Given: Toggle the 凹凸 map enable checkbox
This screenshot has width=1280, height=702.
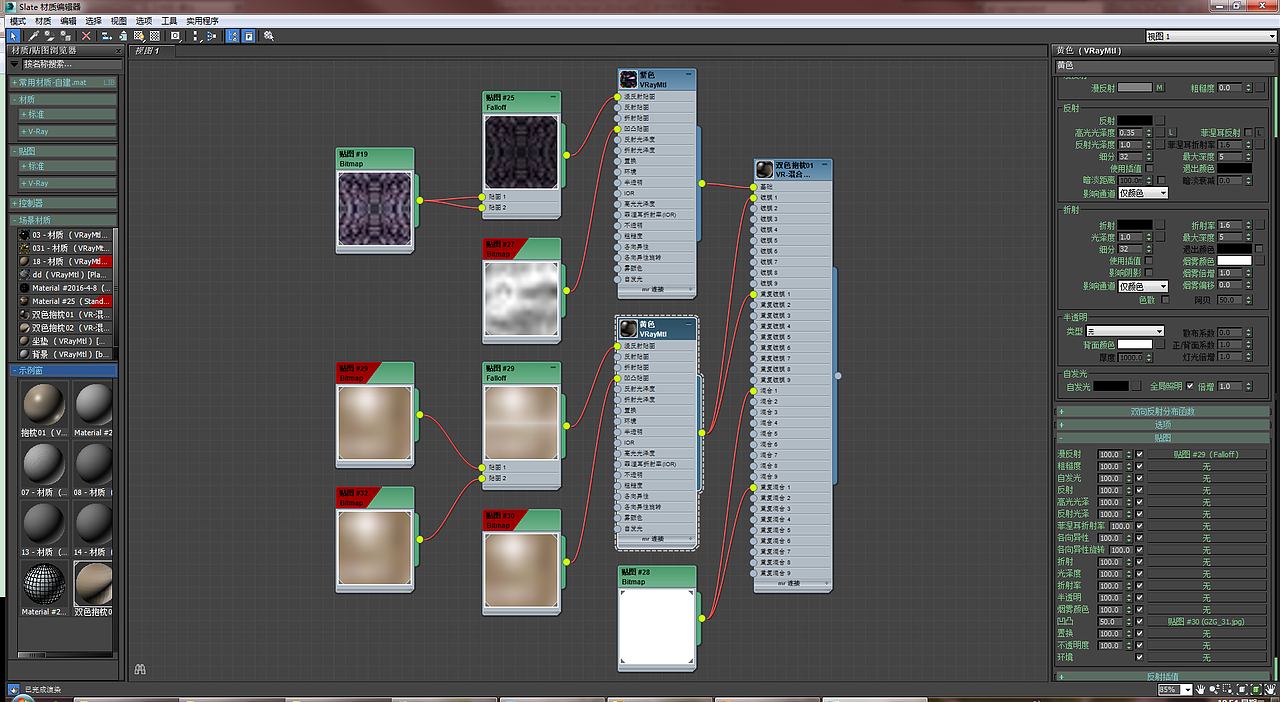Looking at the screenshot, I should (1140, 621).
